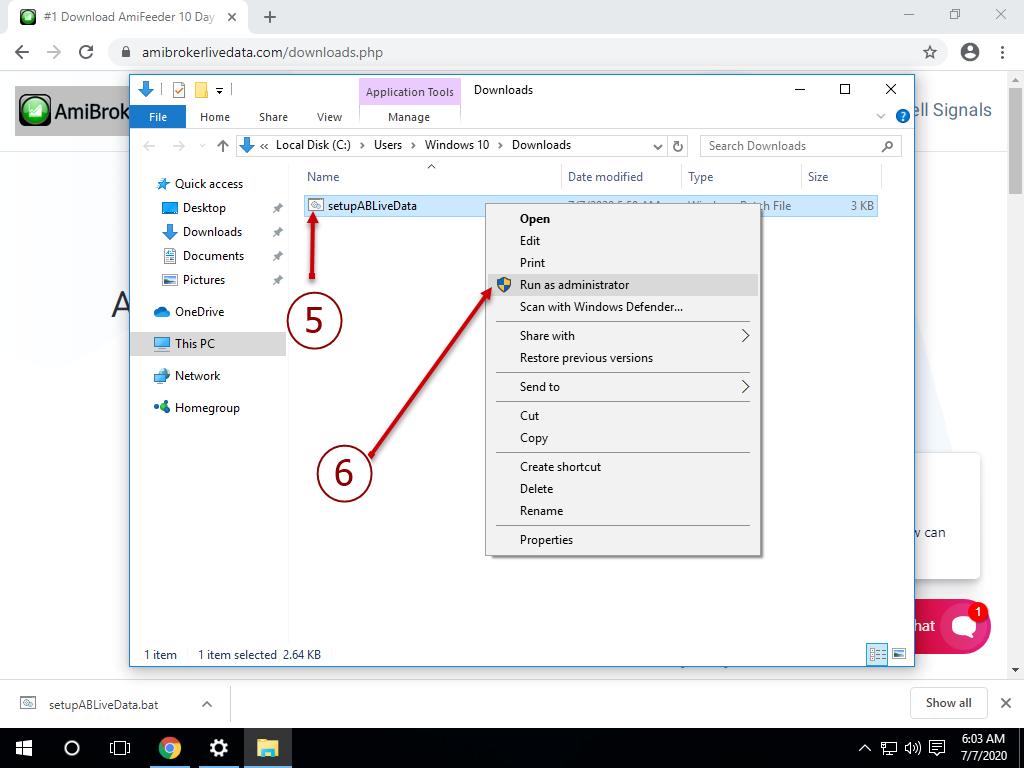Go up one folder level arrow
1024x768 pixels.
click(x=223, y=146)
